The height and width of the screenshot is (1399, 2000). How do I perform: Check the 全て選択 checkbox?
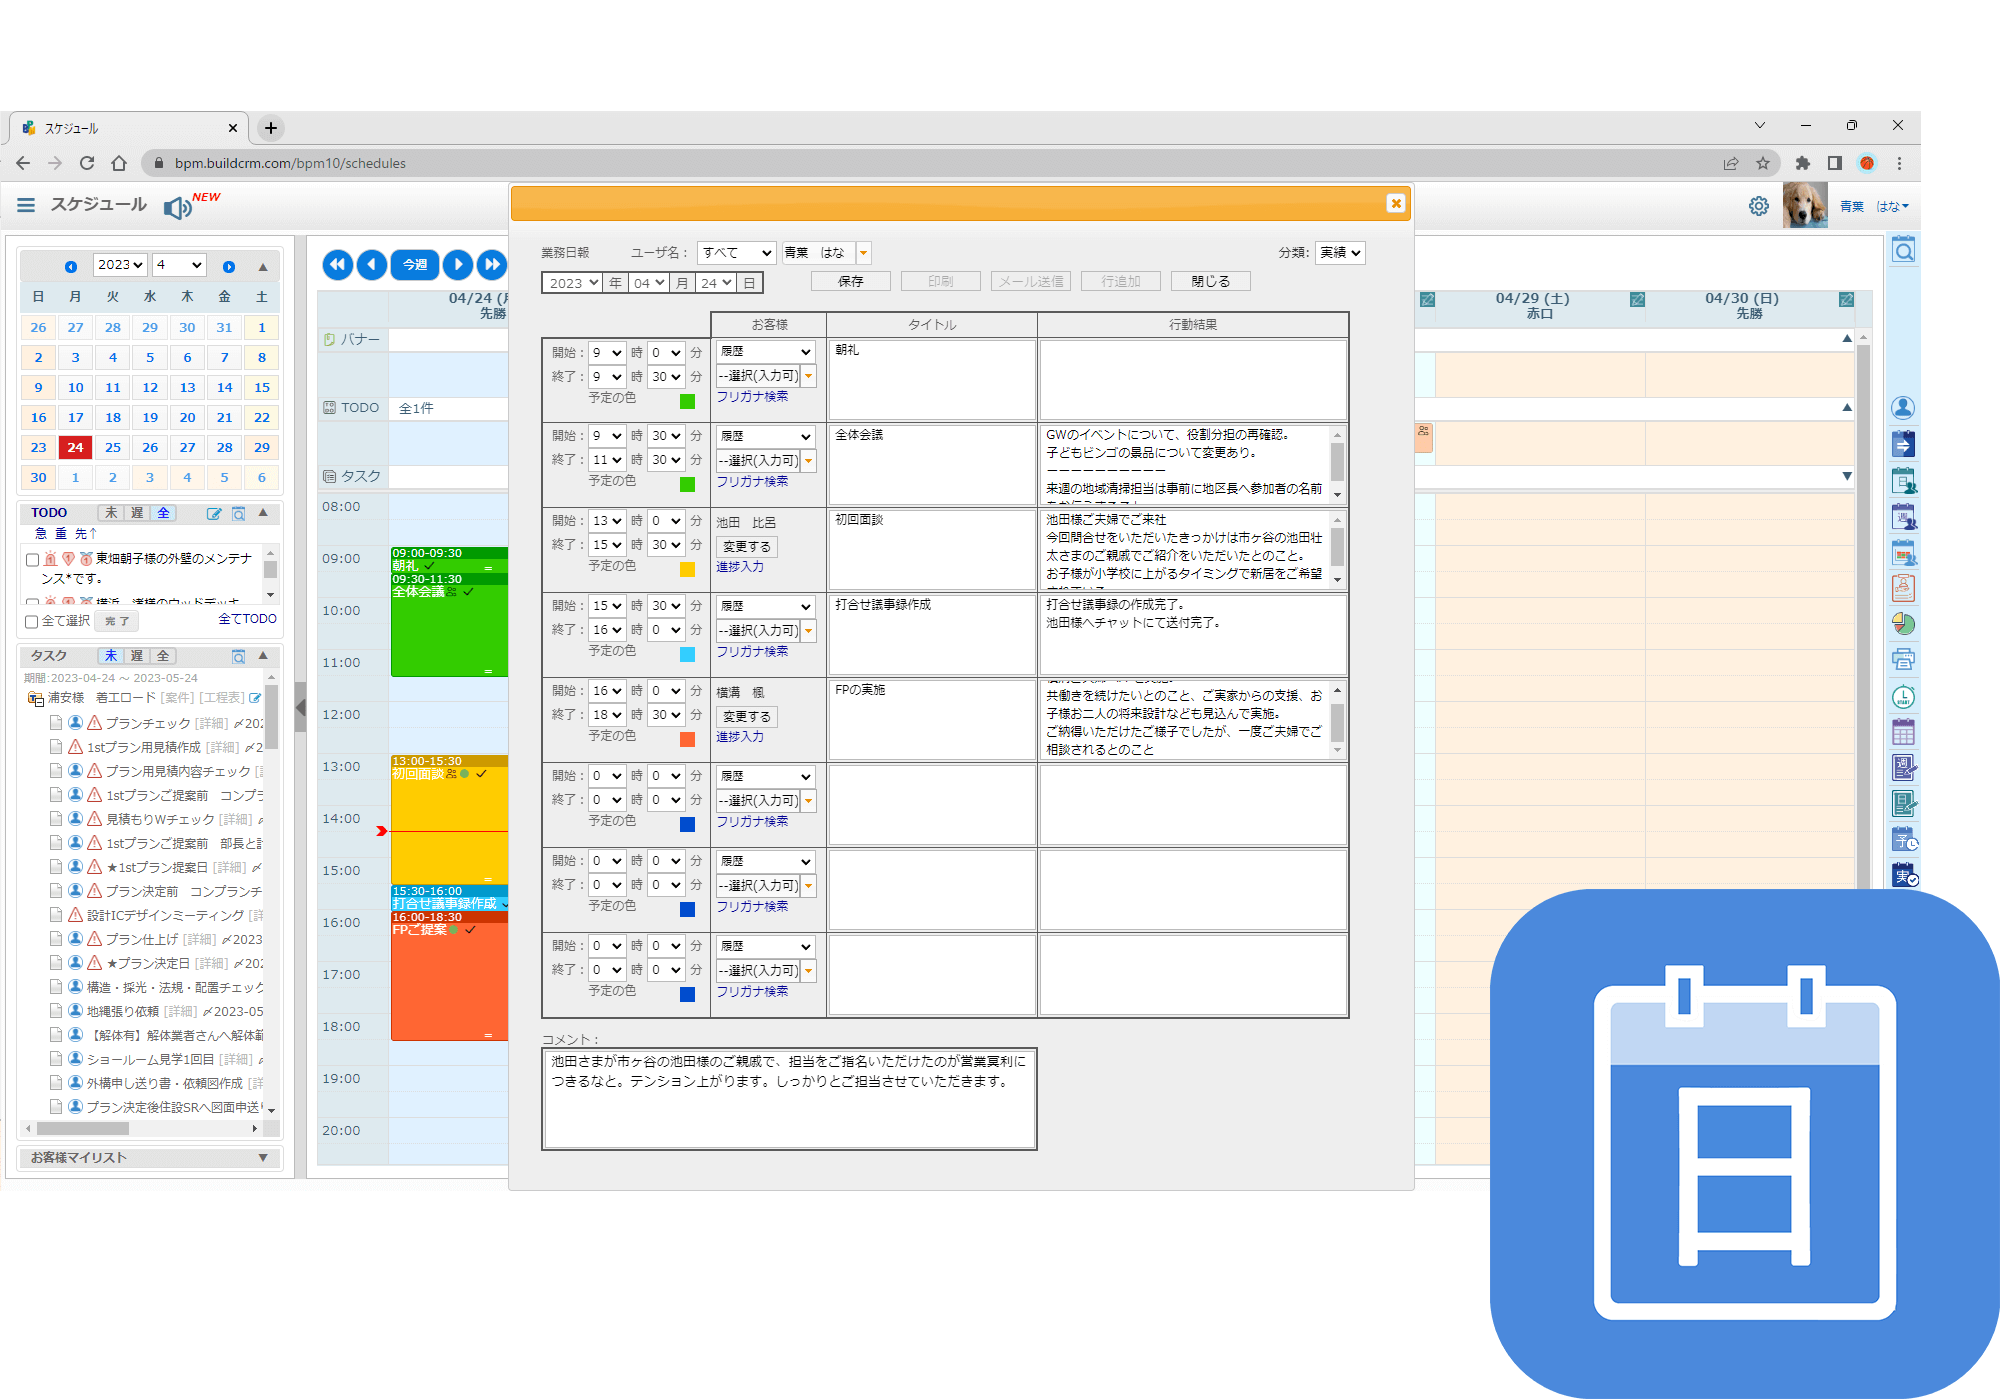[32, 621]
